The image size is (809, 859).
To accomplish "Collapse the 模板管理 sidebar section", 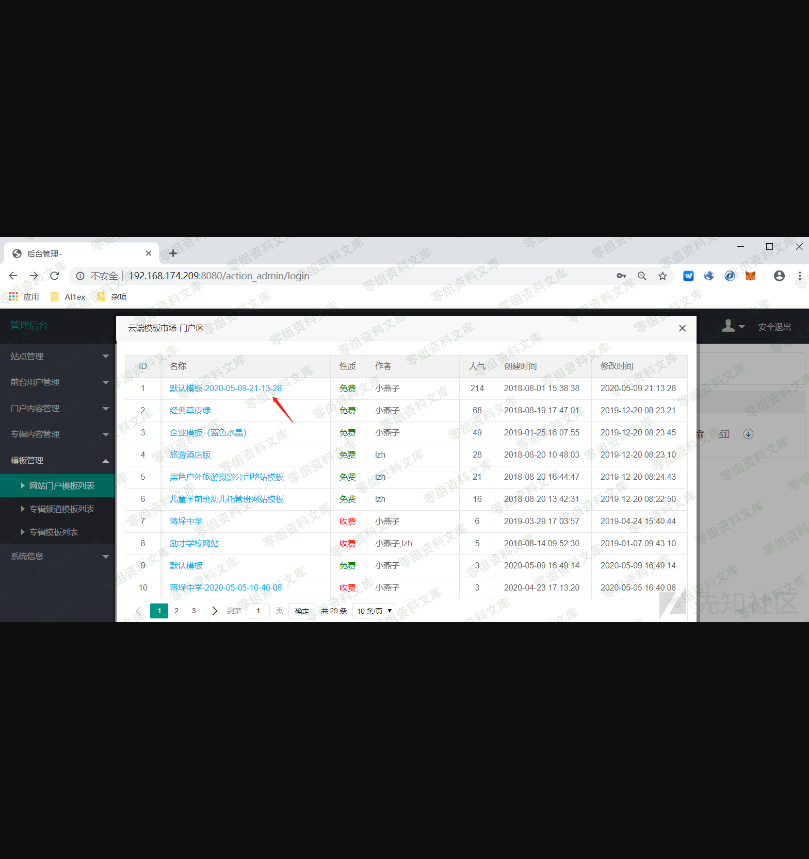I will (x=57, y=460).
